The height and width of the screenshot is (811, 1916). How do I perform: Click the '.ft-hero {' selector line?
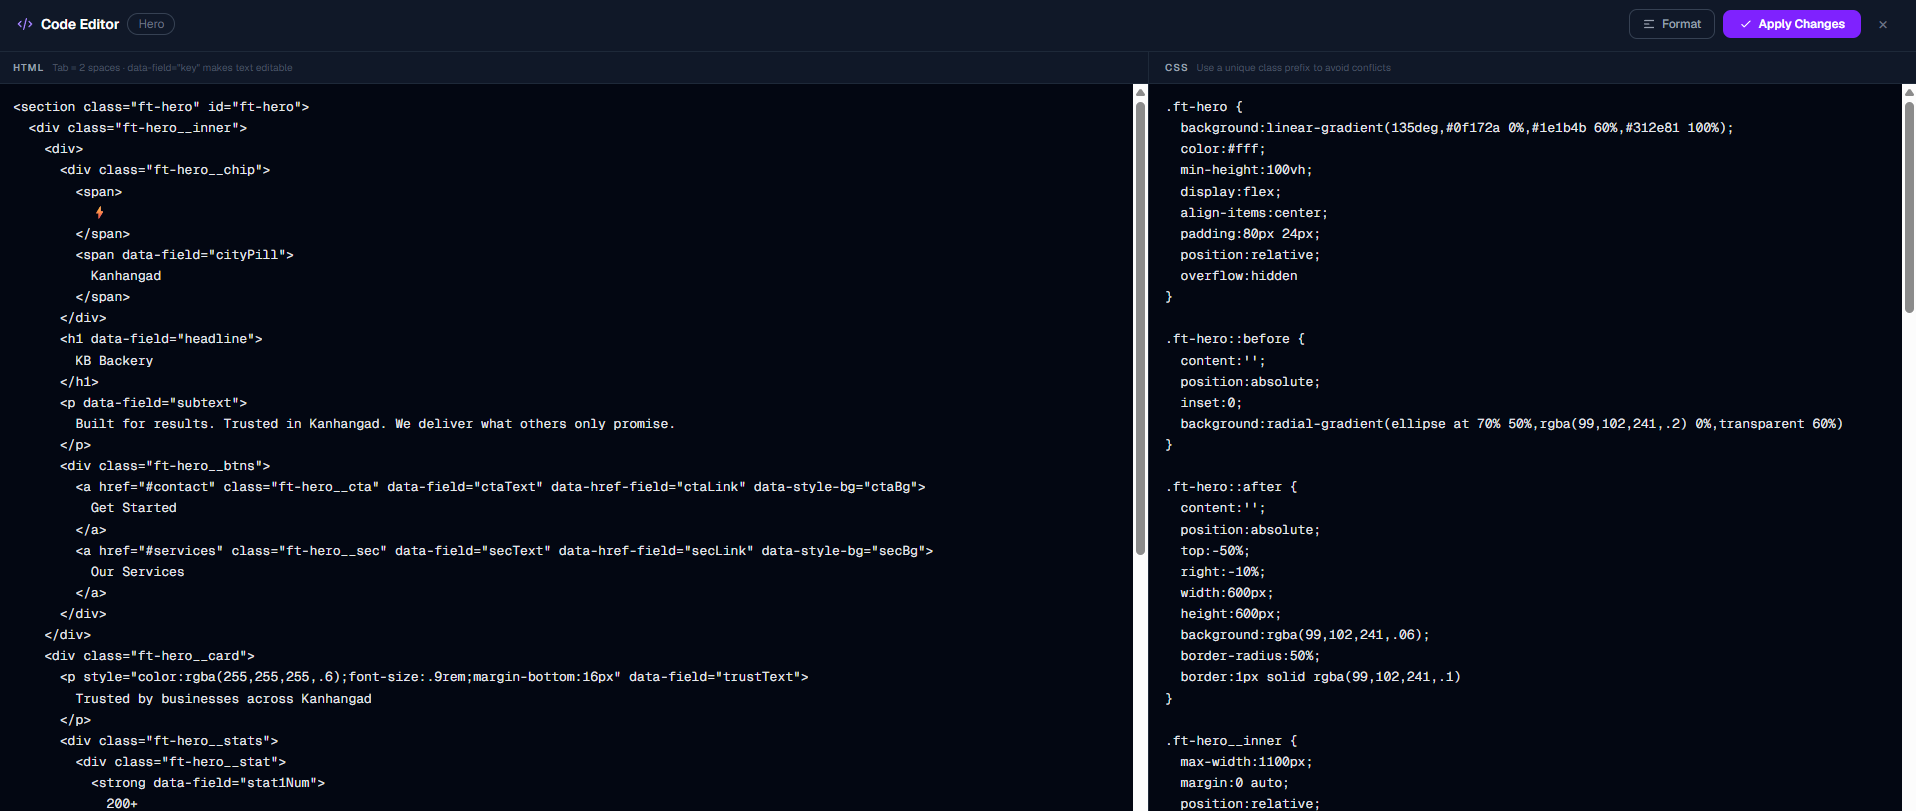pos(1204,107)
